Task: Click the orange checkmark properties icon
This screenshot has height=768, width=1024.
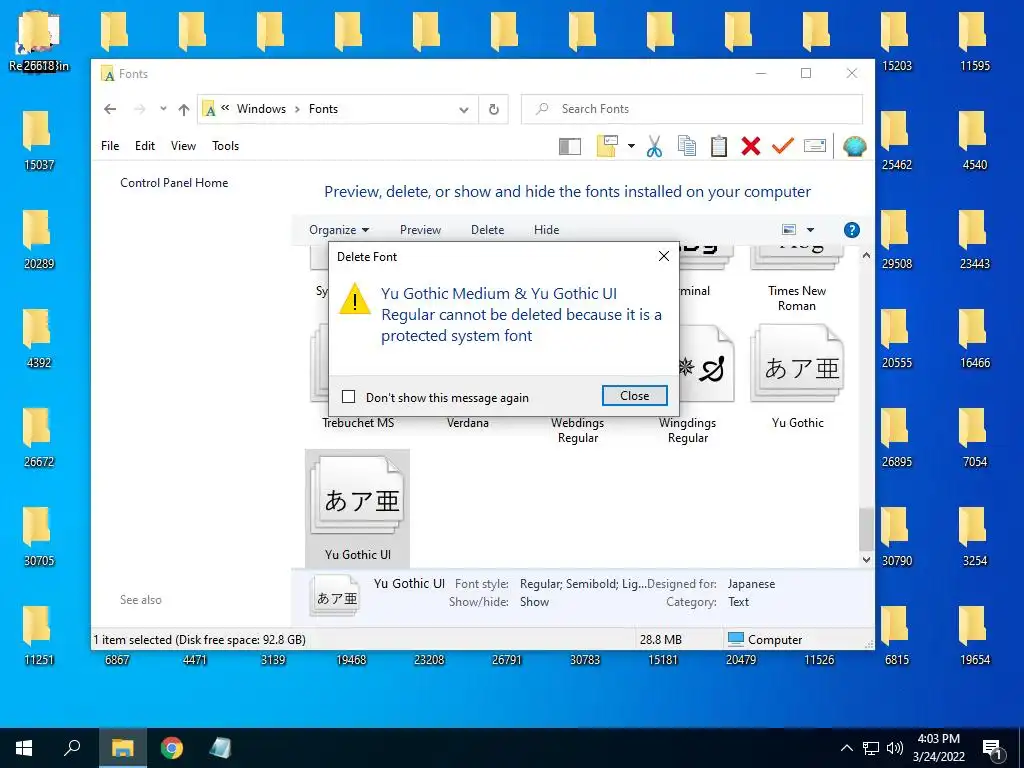Action: click(x=782, y=146)
